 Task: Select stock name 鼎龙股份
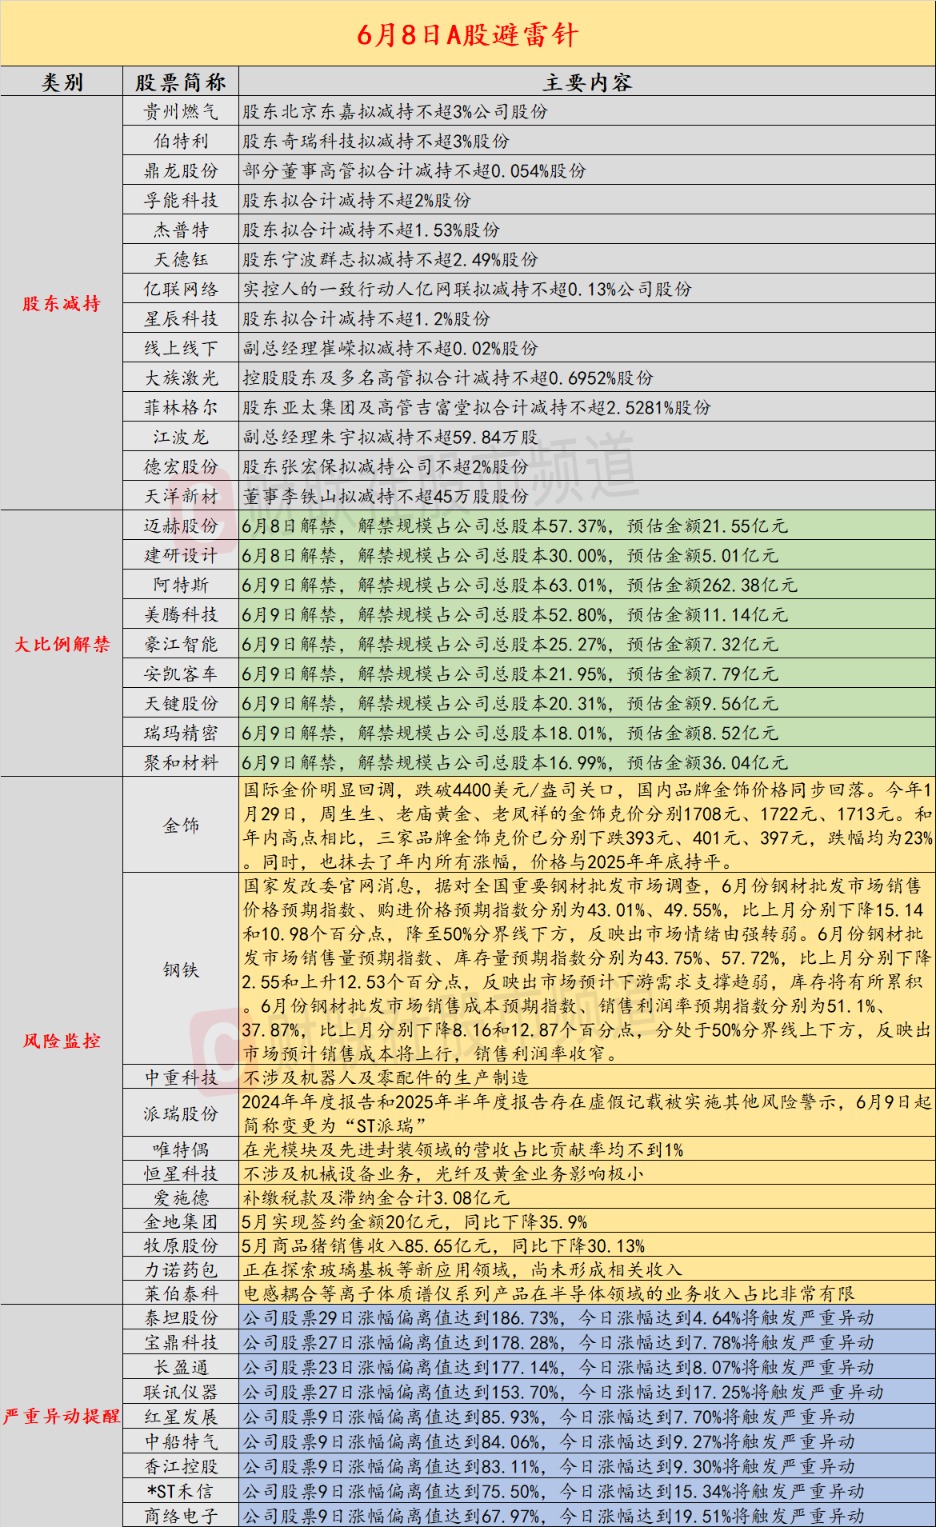(181, 170)
